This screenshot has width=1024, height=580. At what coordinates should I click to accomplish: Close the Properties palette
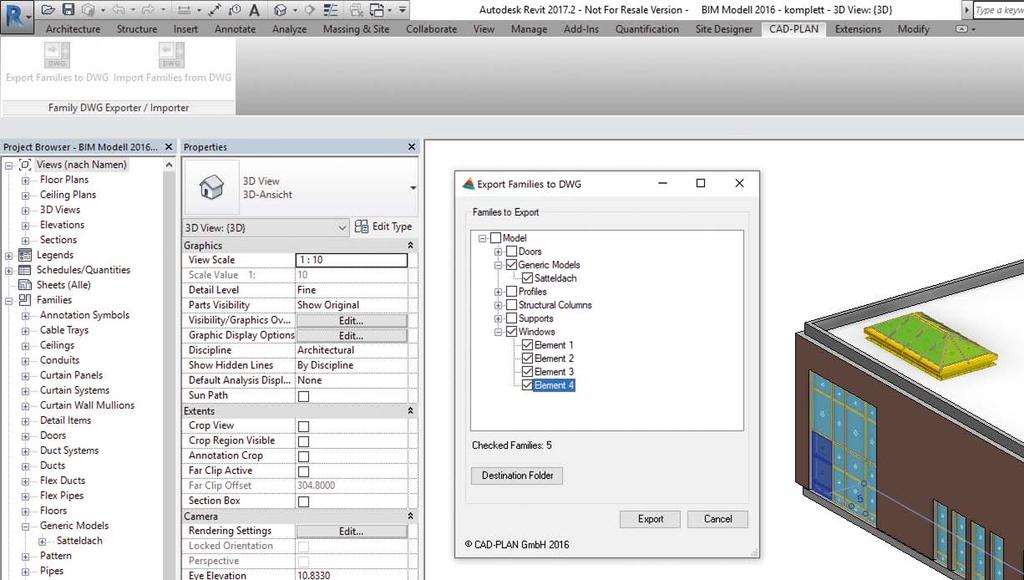[x=411, y=147]
